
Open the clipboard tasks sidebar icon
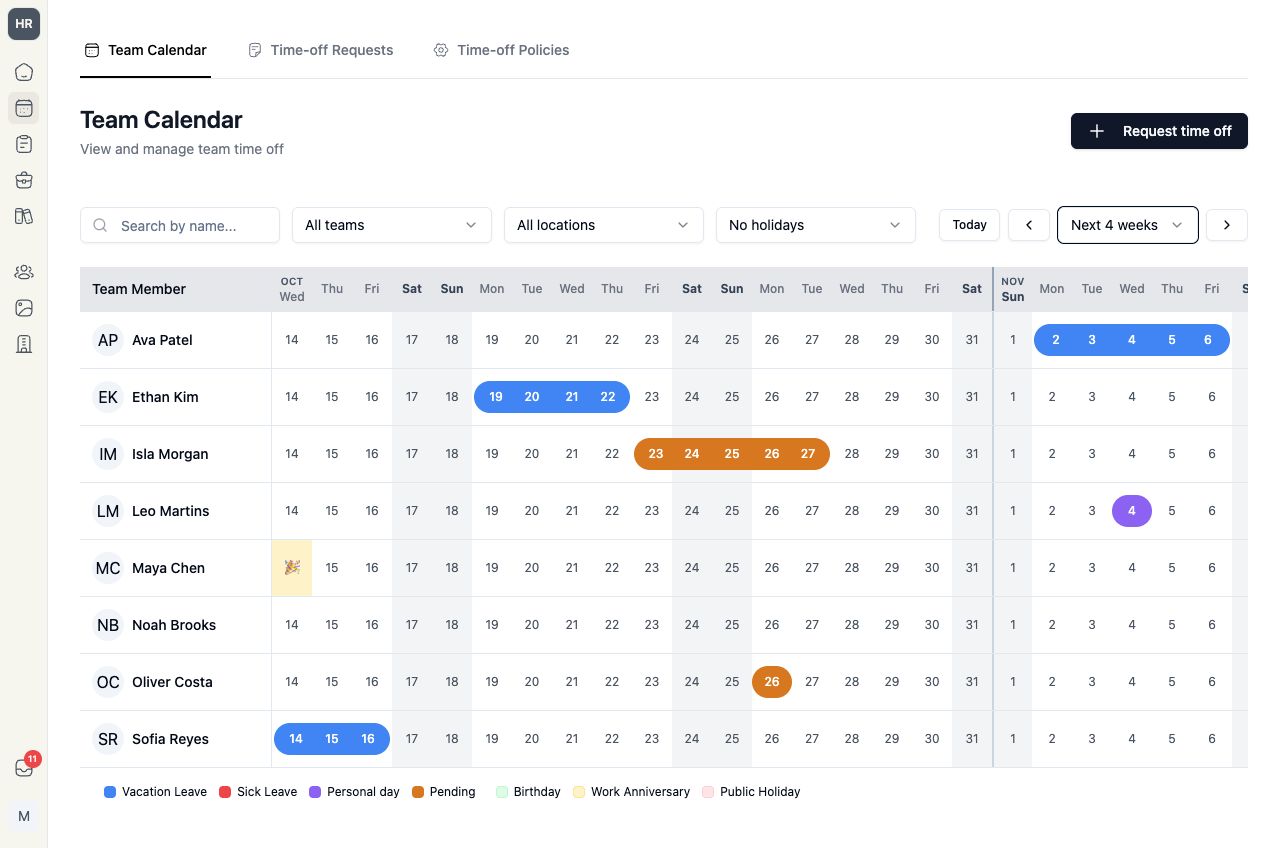pos(24,144)
